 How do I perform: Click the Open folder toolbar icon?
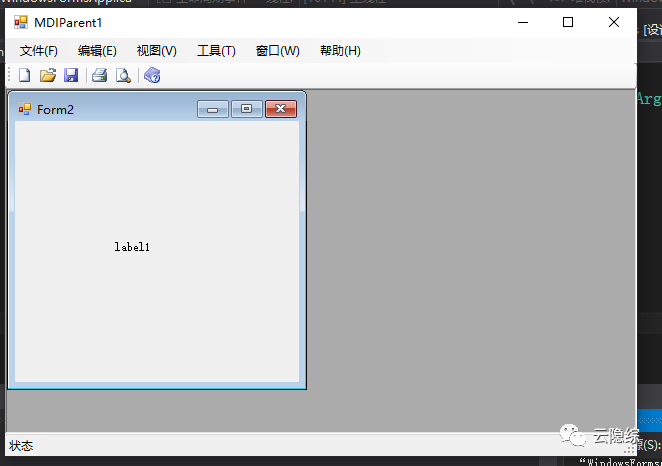(48, 76)
